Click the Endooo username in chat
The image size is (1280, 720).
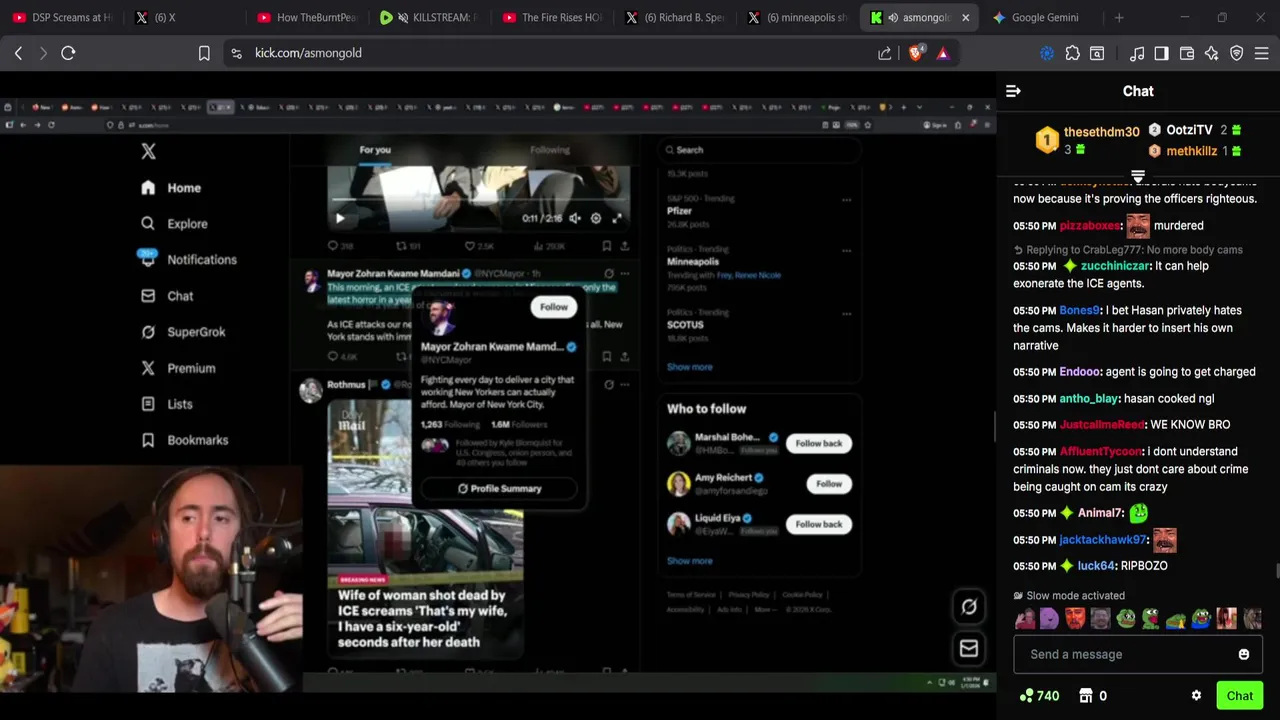tap(1080, 372)
